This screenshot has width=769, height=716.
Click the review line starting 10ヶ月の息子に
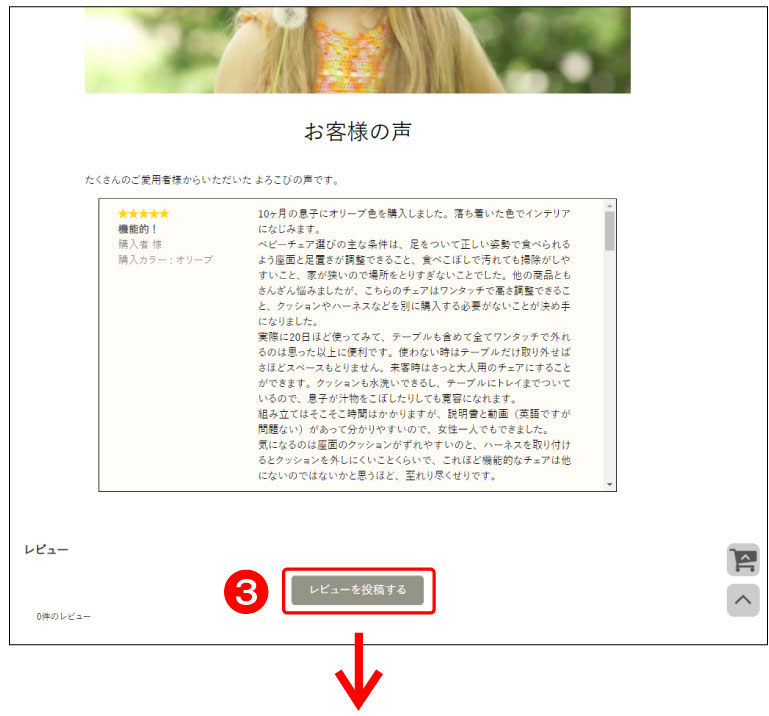(414, 213)
